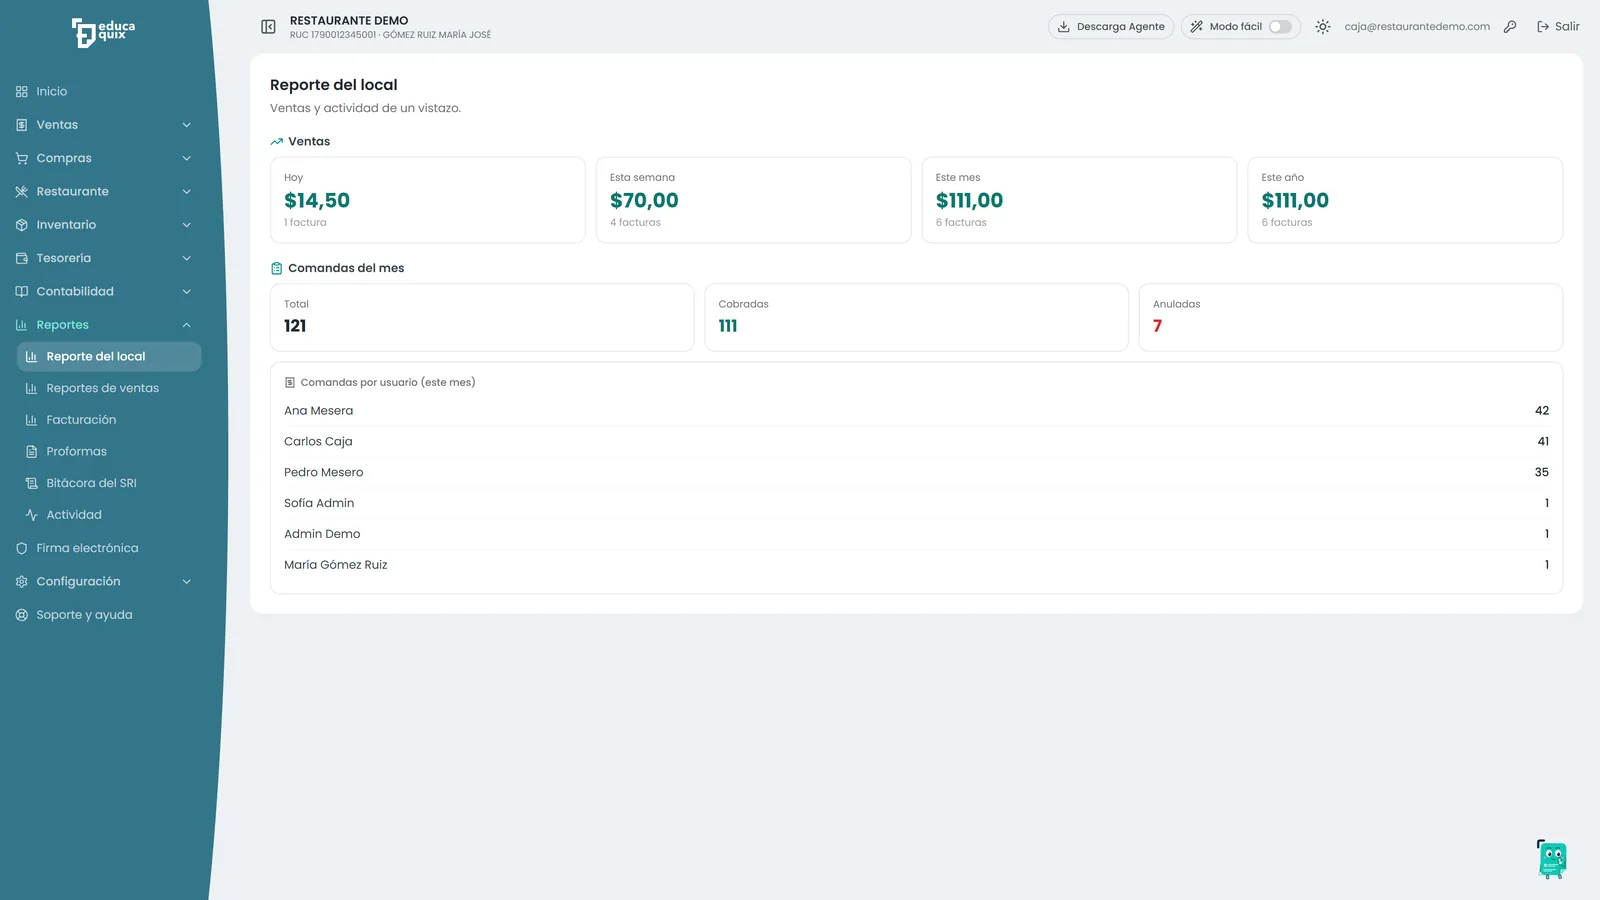Open the Facturación submenu item
The image size is (1600, 900).
[x=109, y=420]
